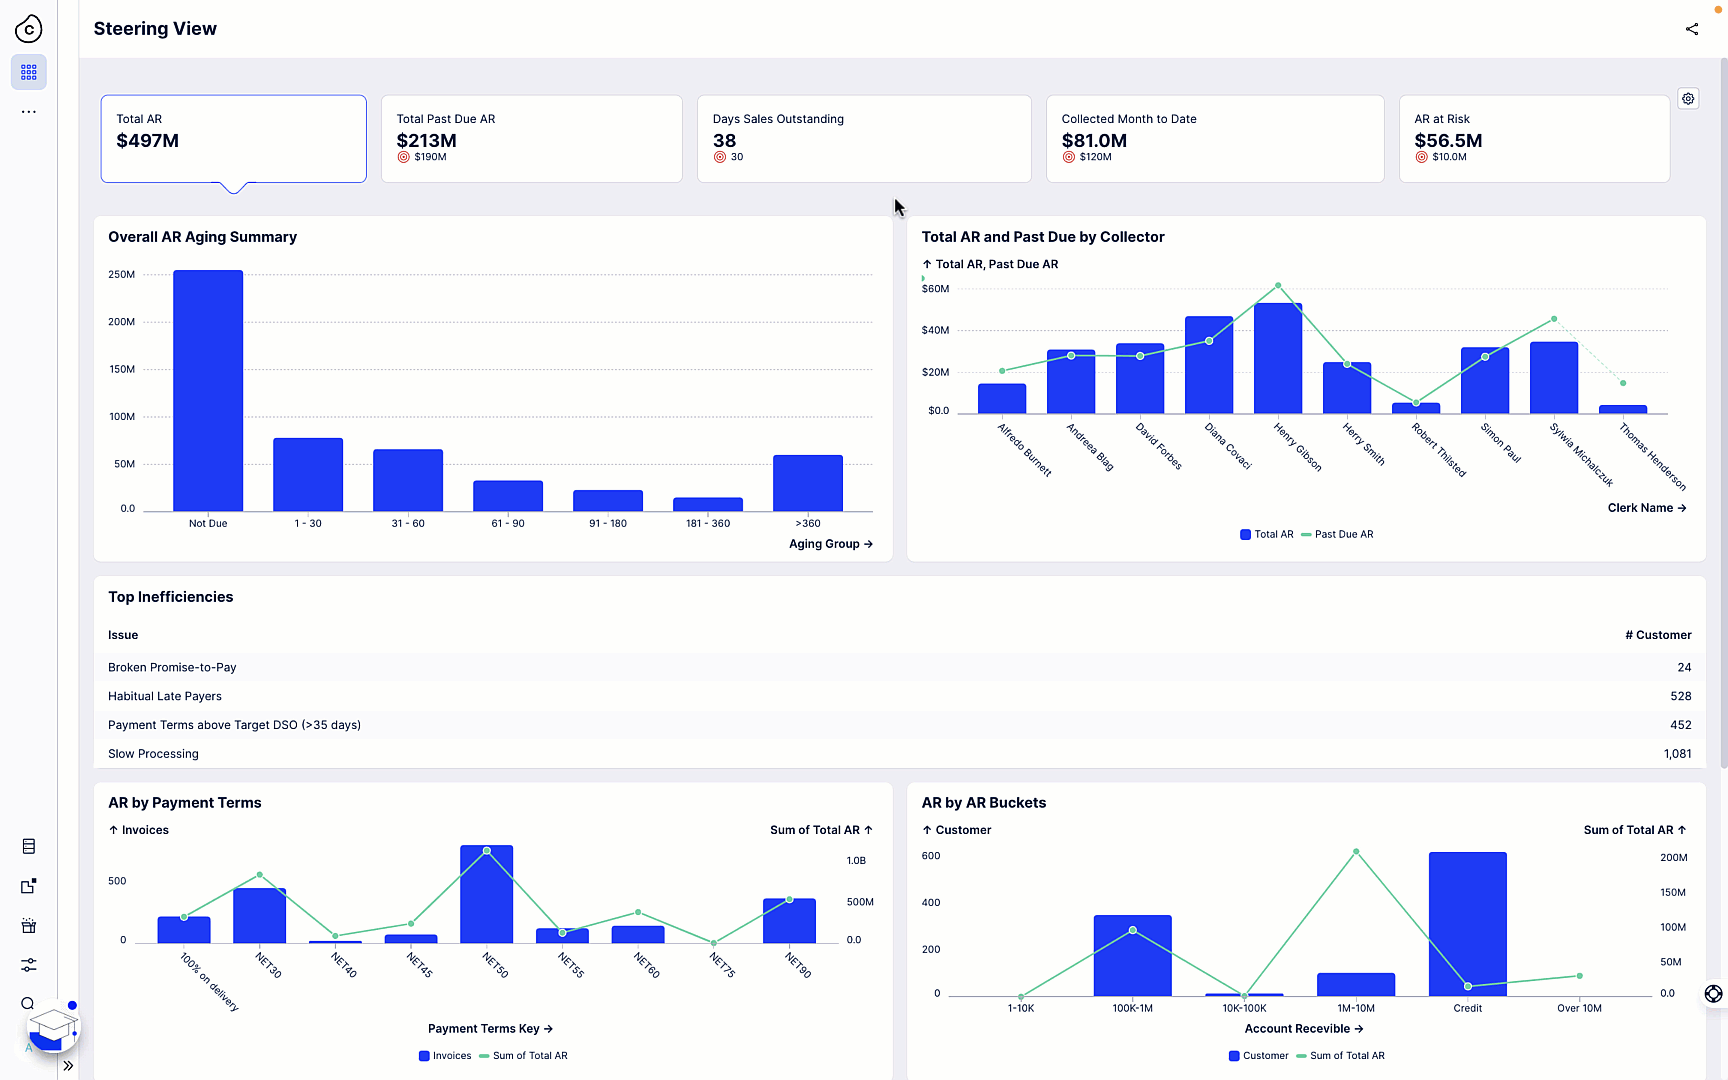Toggle Customer series in AR Buckets legend
Image resolution: width=1728 pixels, height=1080 pixels.
coord(1258,1055)
